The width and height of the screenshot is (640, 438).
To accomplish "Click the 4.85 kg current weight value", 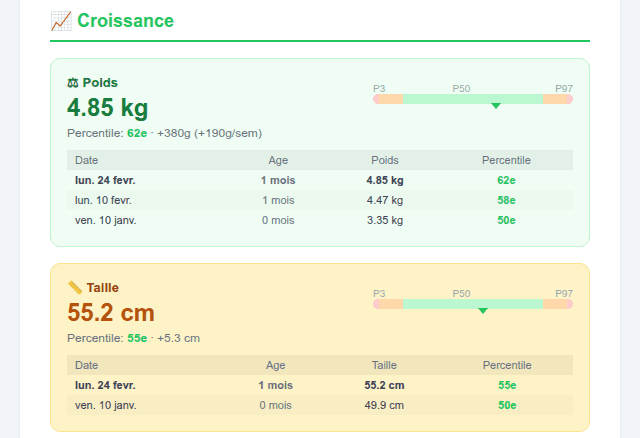I will 107,107.
